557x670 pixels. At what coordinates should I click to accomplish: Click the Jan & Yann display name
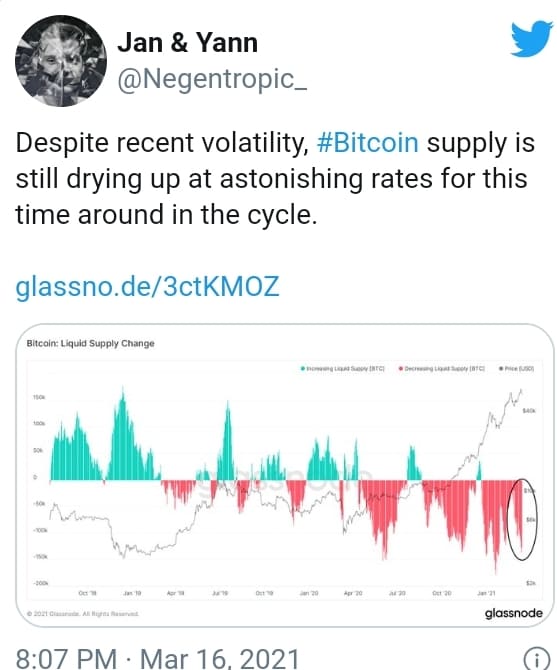coord(188,43)
